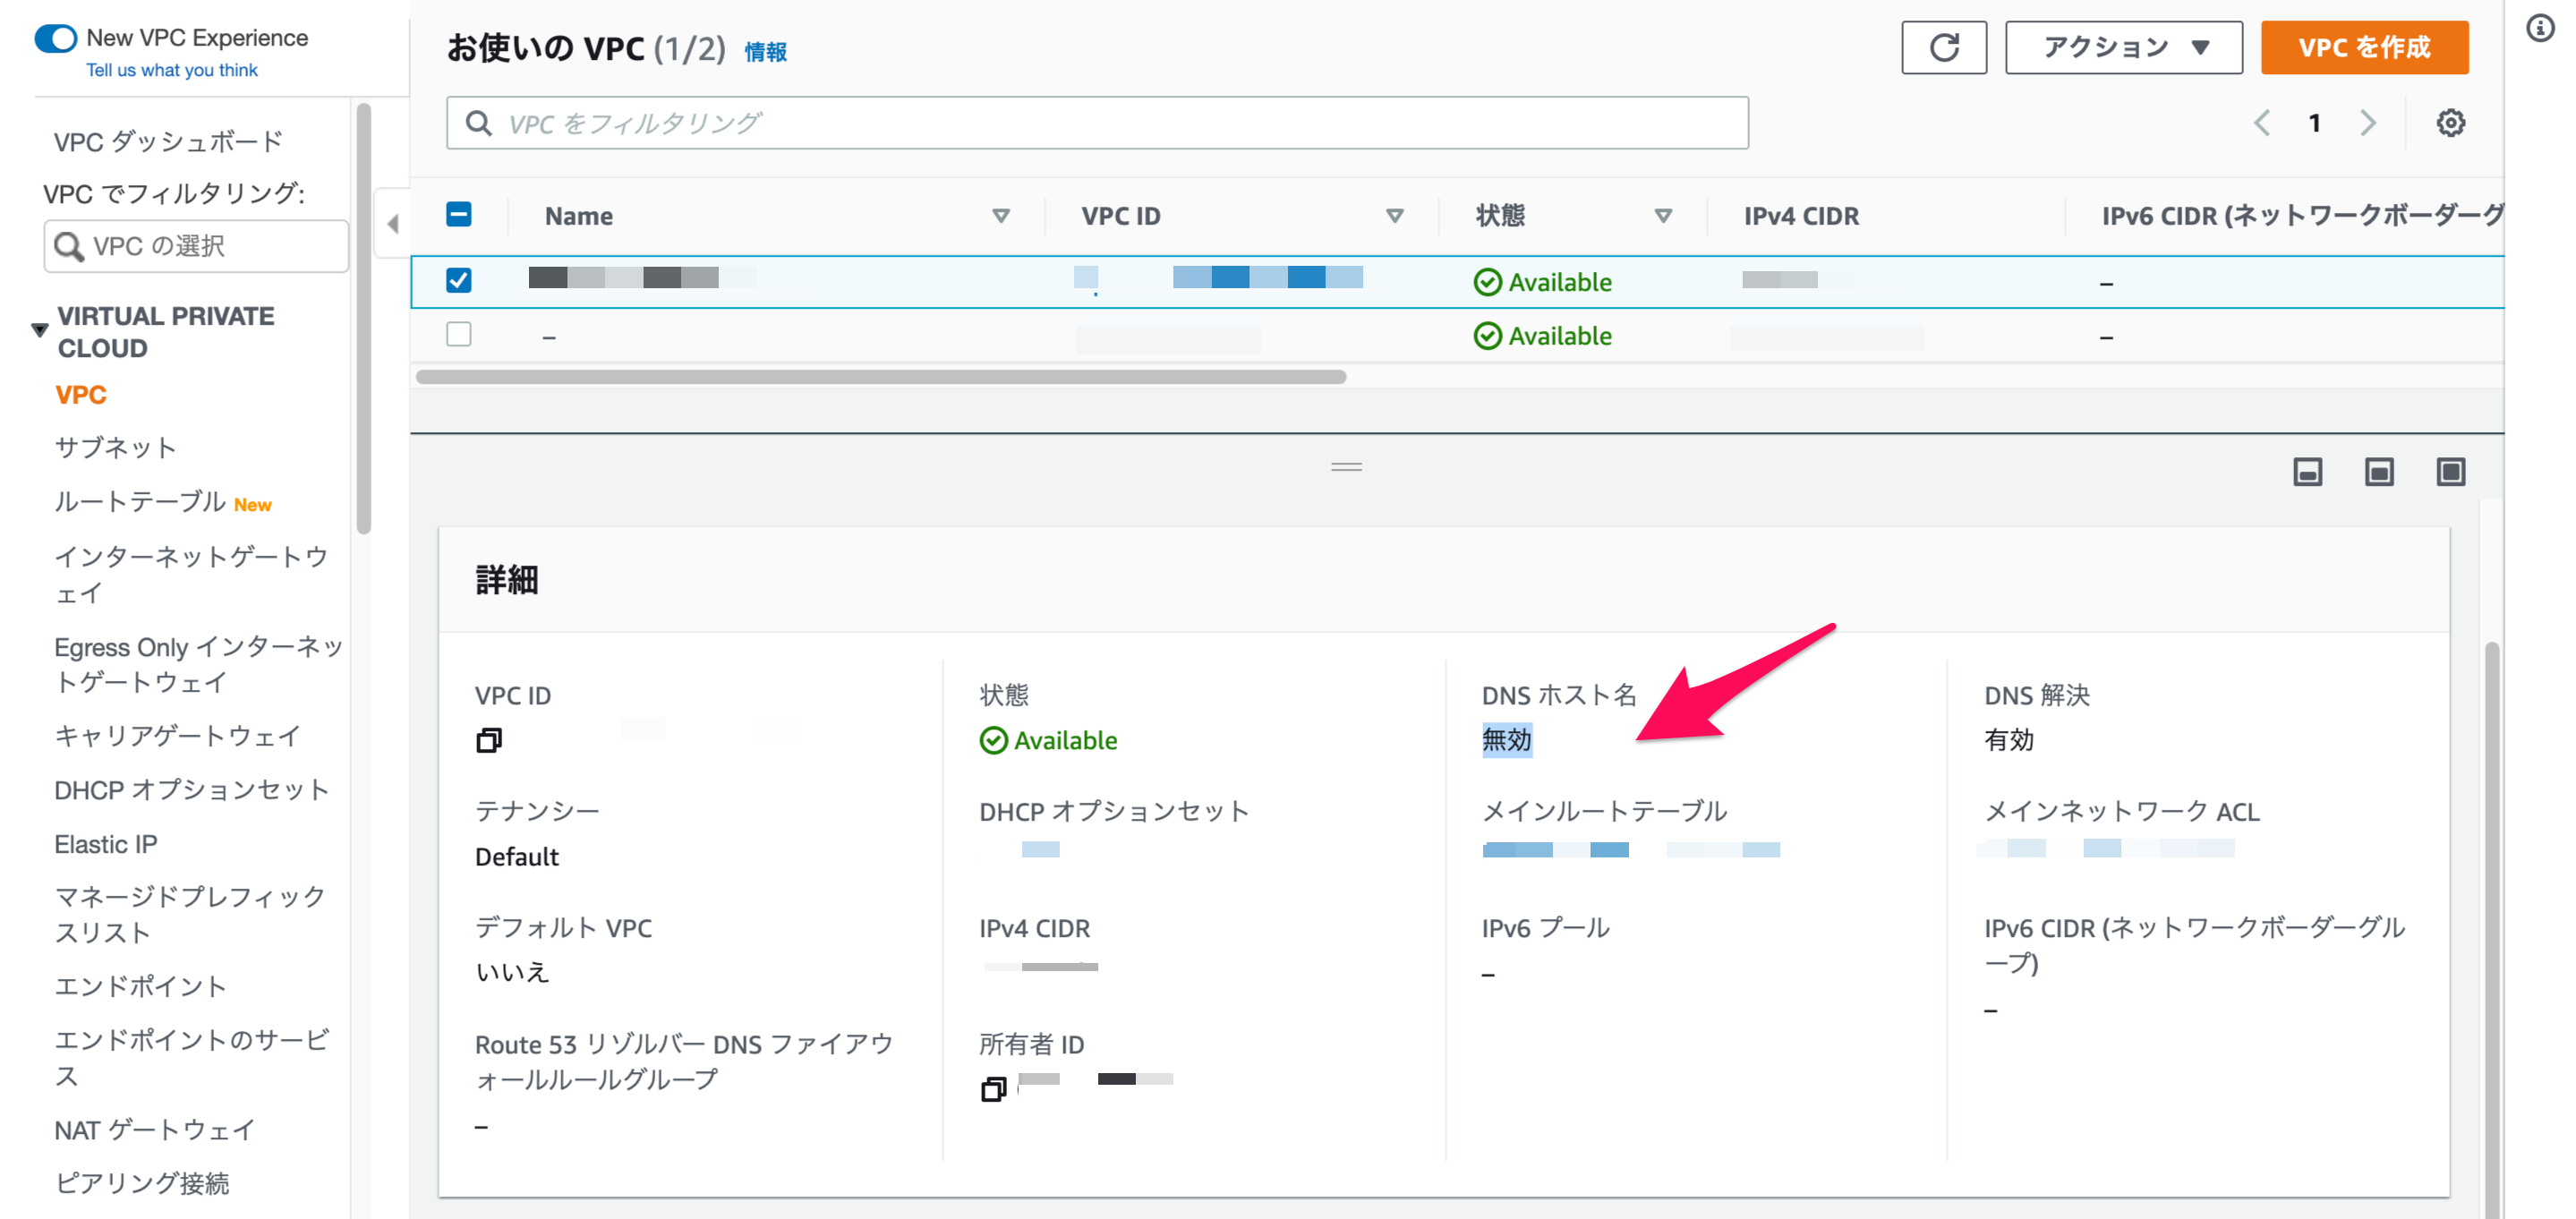Sort the table by VPC ID column arrow
Viewport: 2576px width, 1219px height.
1394,216
